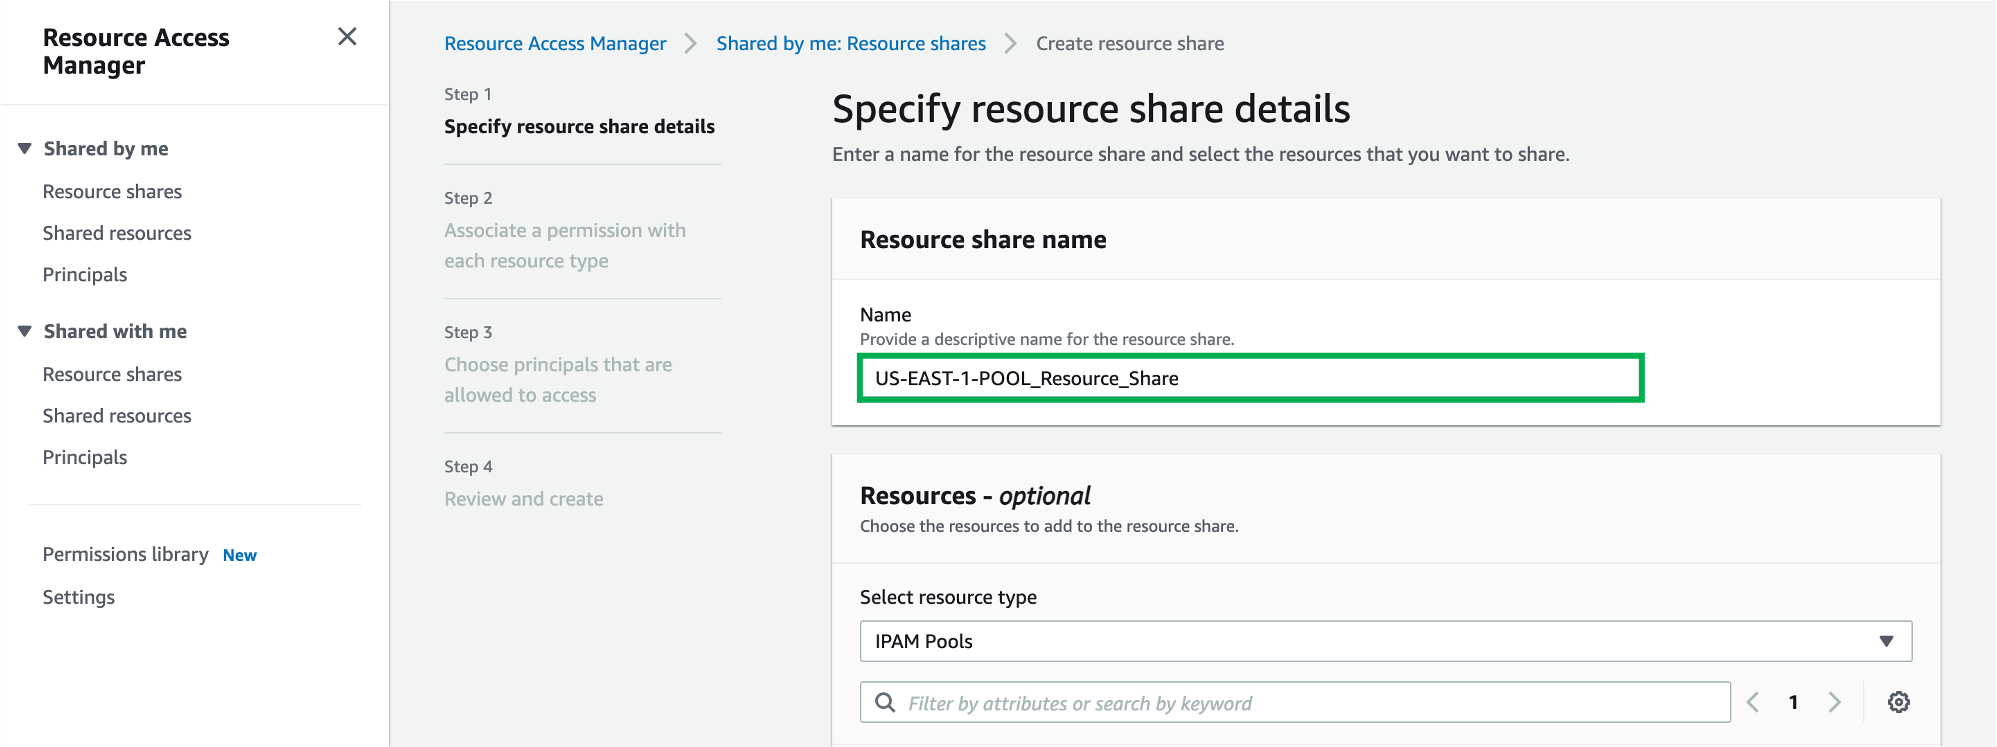Go to previous page of resources
Viewport: 1997px width, 747px height.
tap(1753, 702)
